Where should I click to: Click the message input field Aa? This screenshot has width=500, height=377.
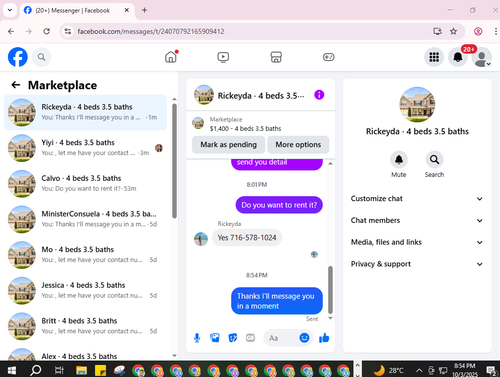click(x=282, y=338)
